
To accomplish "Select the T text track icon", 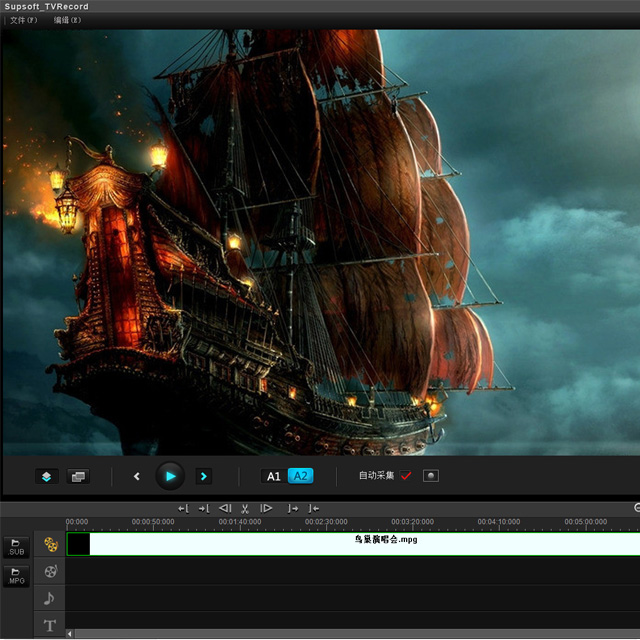I will [x=50, y=625].
